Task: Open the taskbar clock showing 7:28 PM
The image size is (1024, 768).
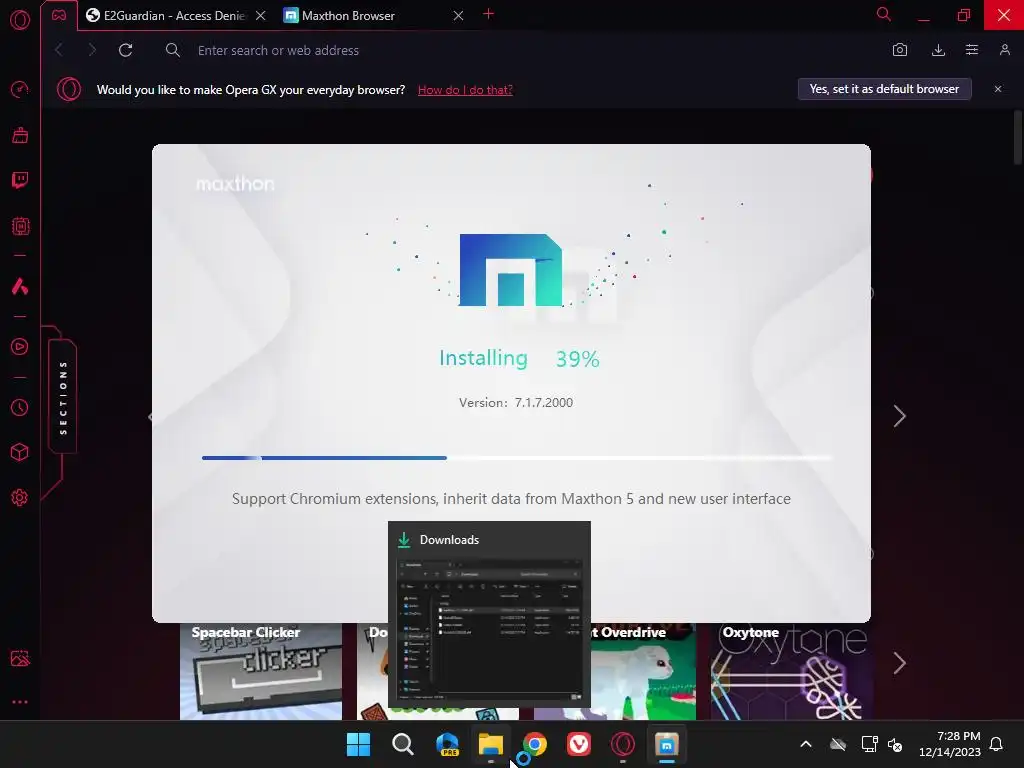Action: click(950, 744)
